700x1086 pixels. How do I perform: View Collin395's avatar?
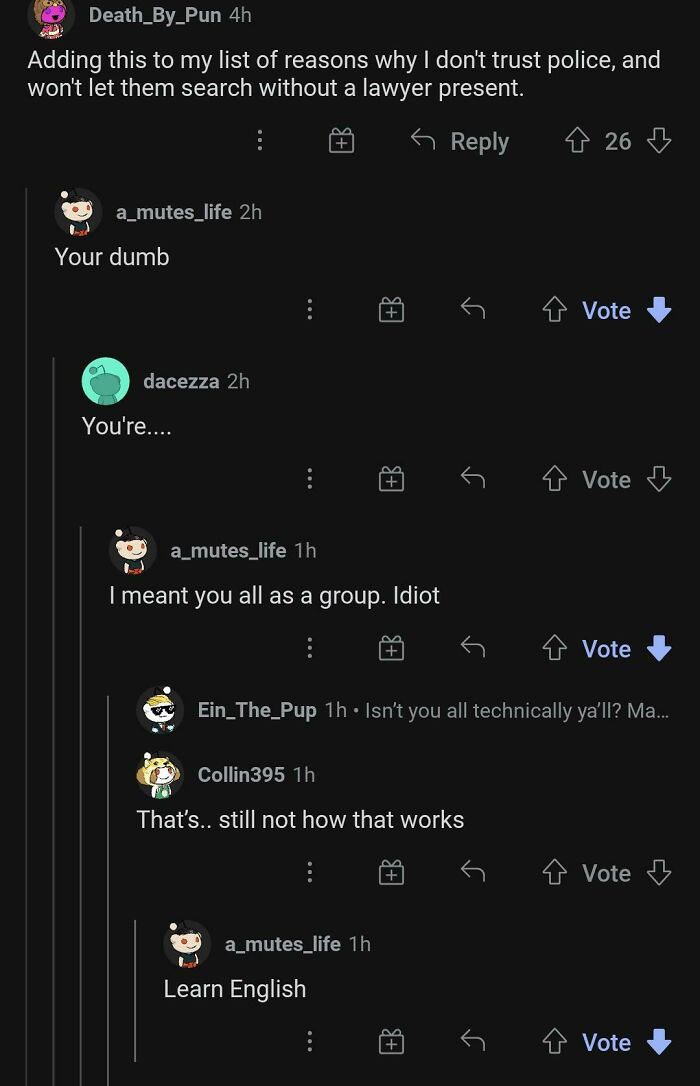coord(160,775)
